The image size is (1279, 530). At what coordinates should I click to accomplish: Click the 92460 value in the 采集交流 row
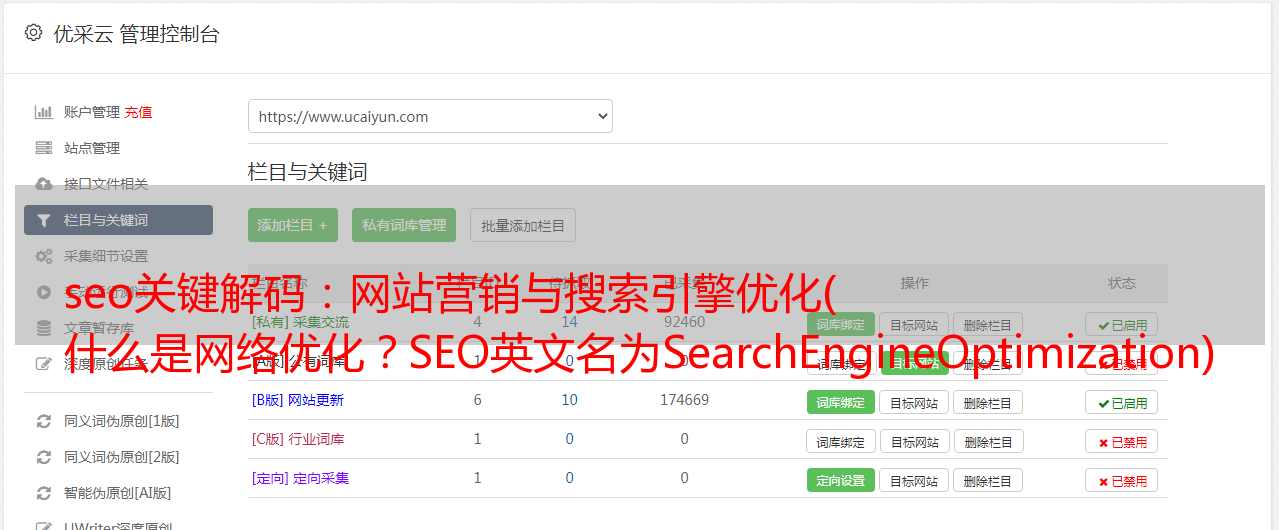pos(684,322)
